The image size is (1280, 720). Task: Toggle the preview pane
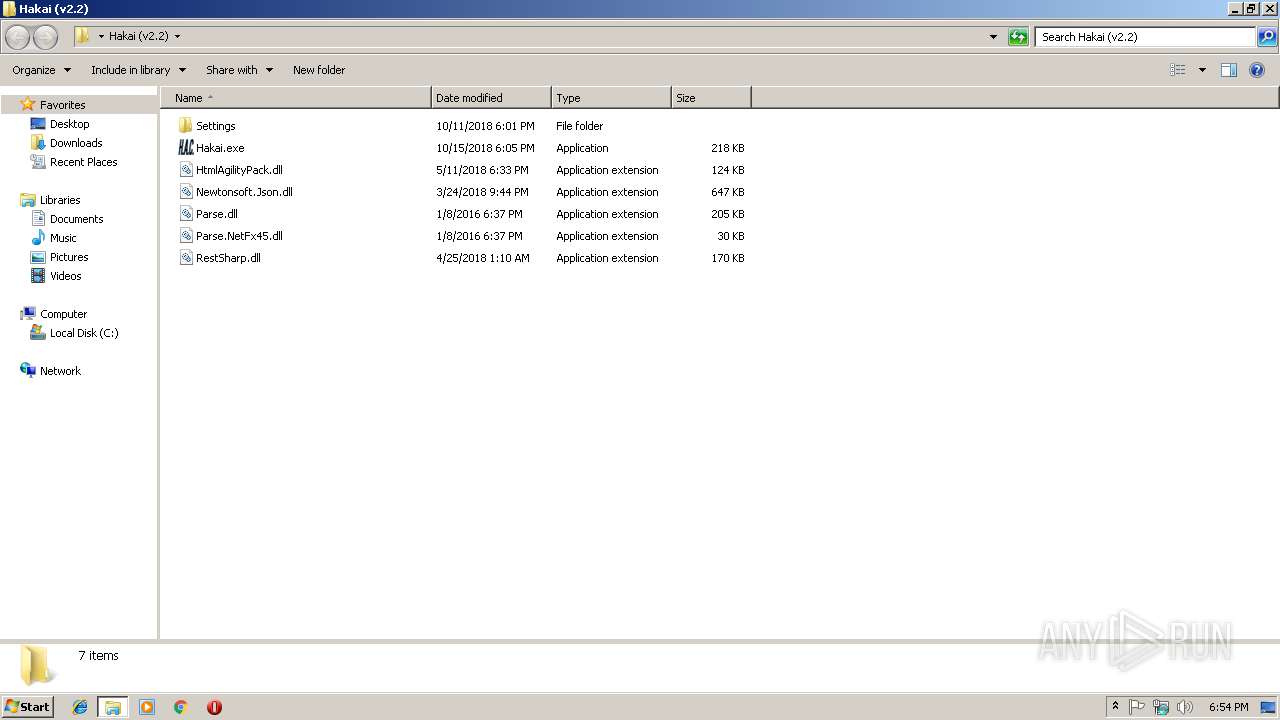[x=1229, y=70]
